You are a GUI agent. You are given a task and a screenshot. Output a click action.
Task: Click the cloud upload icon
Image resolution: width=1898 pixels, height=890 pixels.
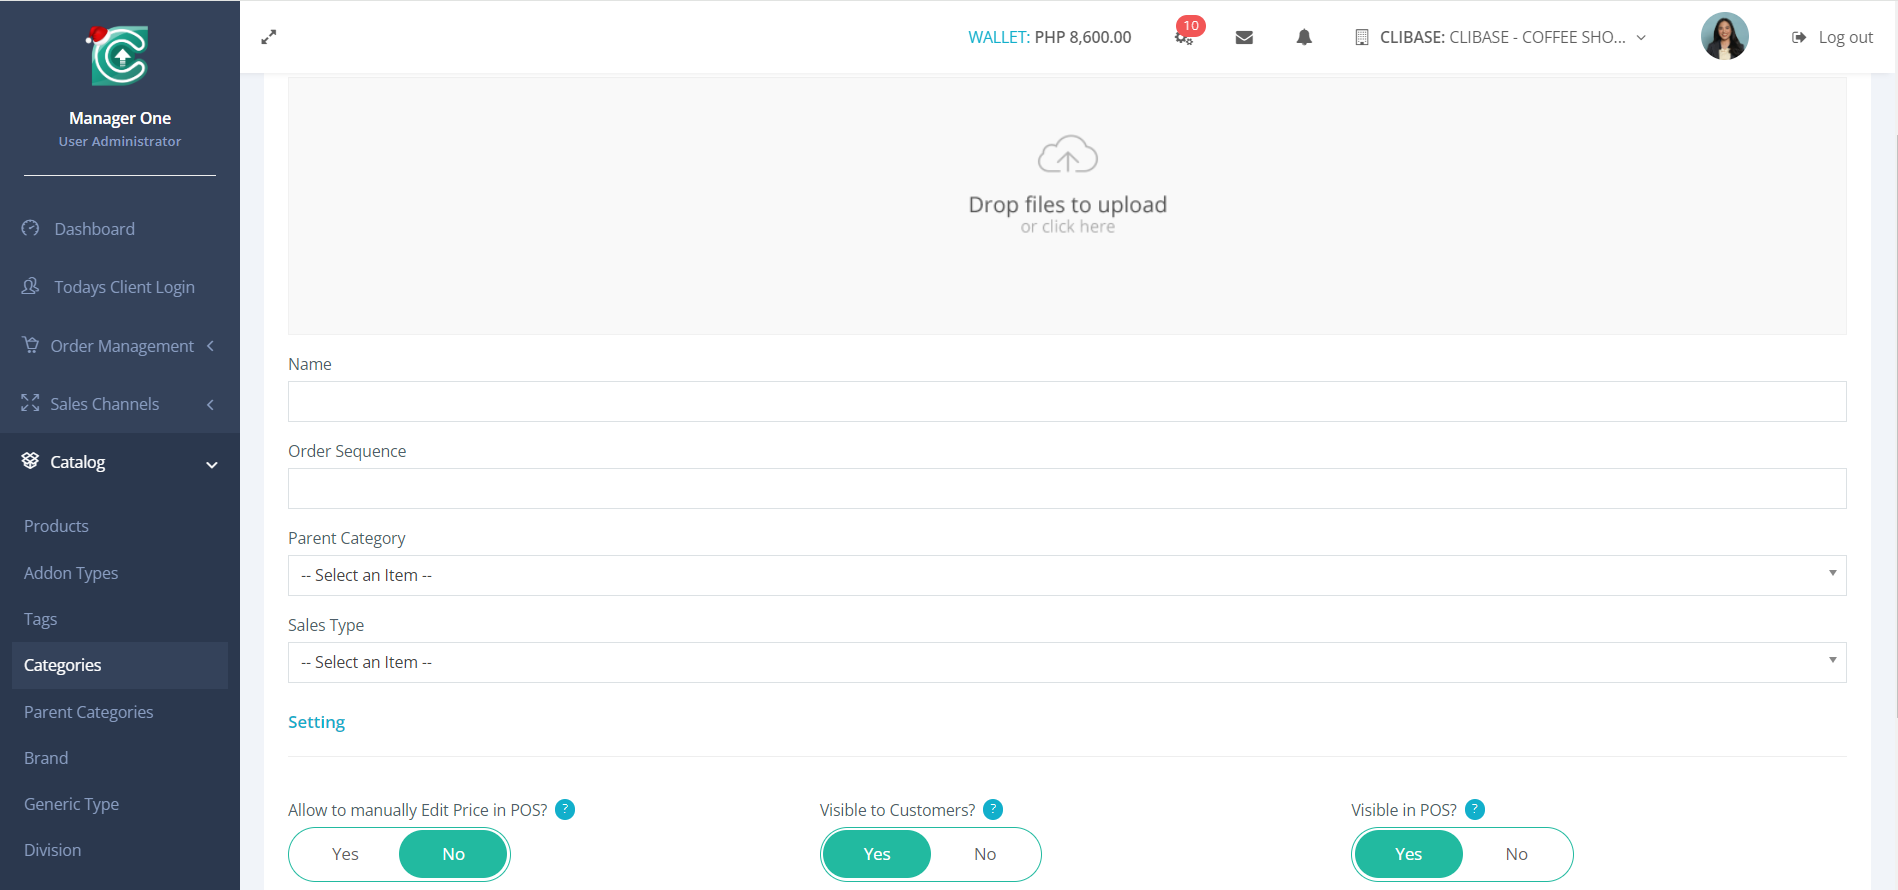point(1067,155)
